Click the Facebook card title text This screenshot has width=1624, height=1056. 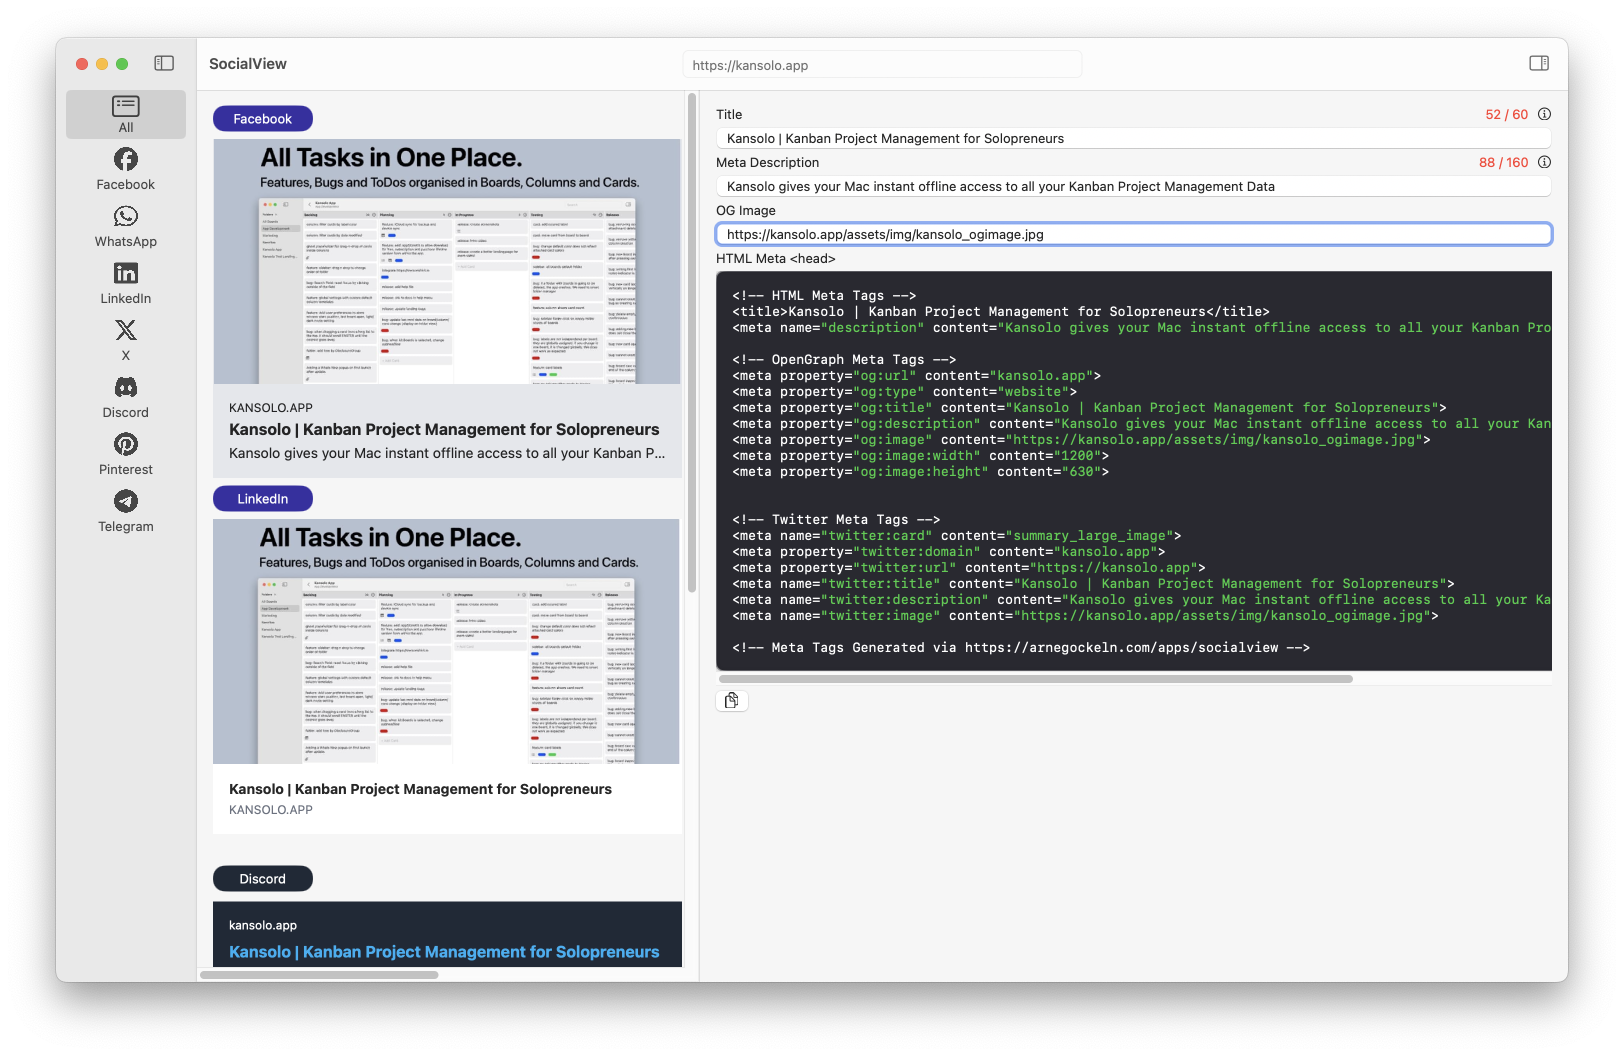444,429
